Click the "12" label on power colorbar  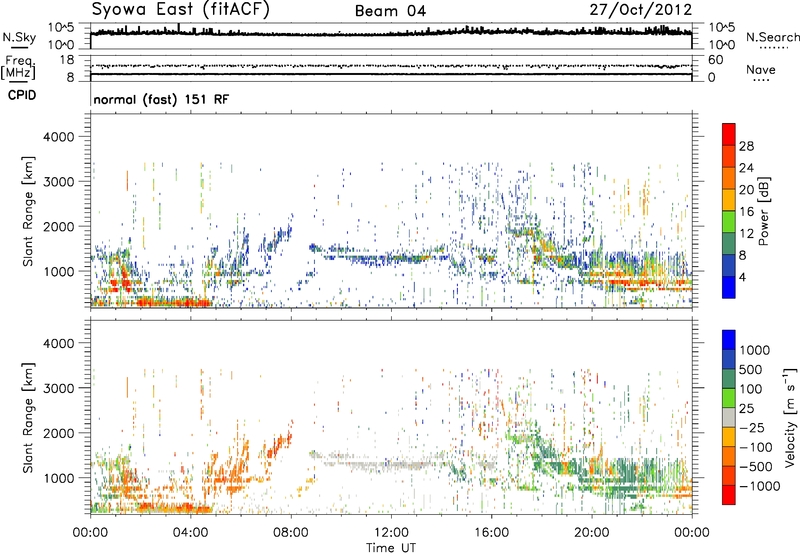click(x=746, y=234)
